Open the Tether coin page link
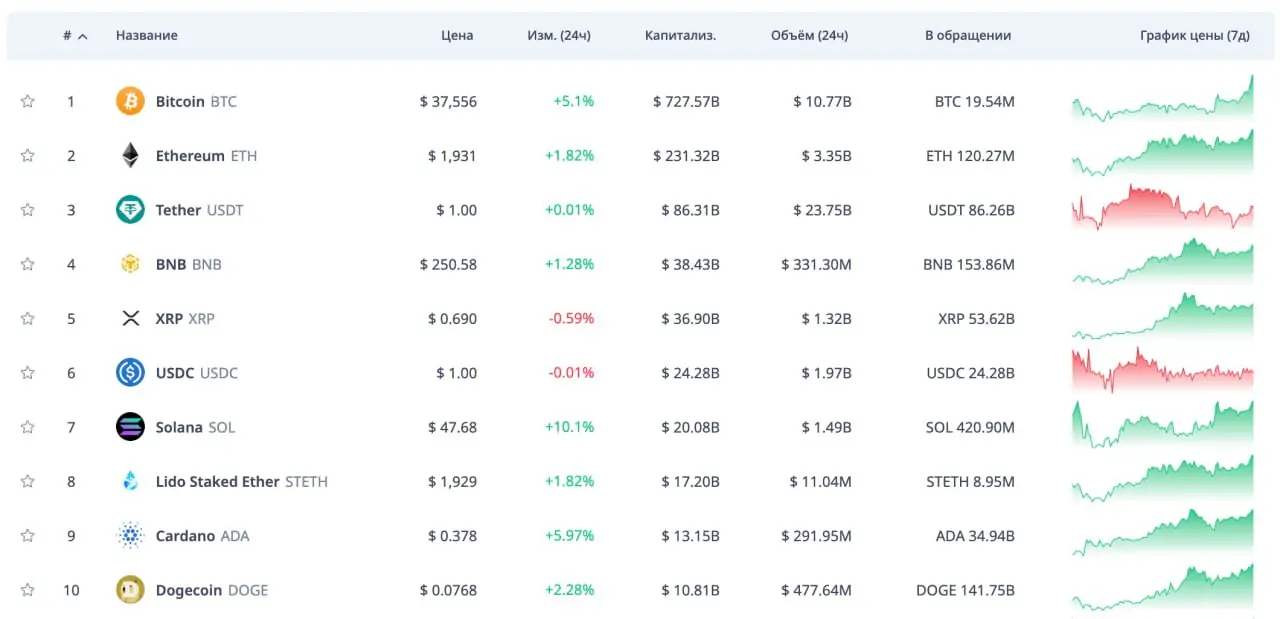This screenshot has height=619, width=1280. pos(199,210)
